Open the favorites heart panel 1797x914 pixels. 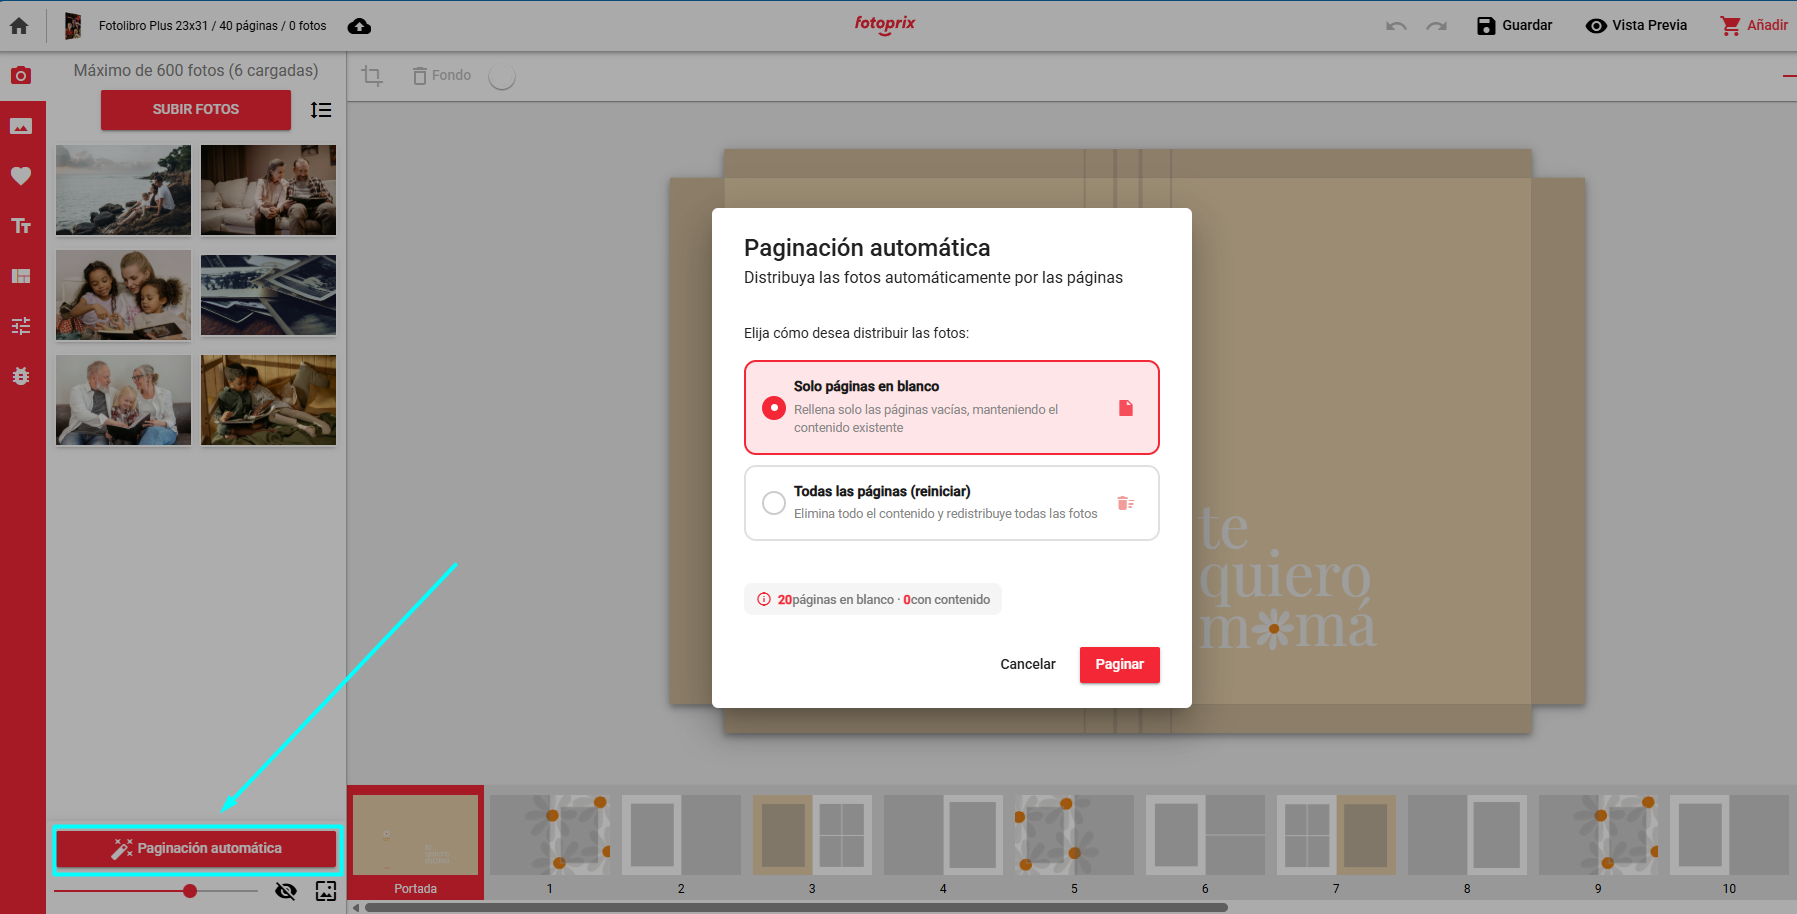pos(21,176)
